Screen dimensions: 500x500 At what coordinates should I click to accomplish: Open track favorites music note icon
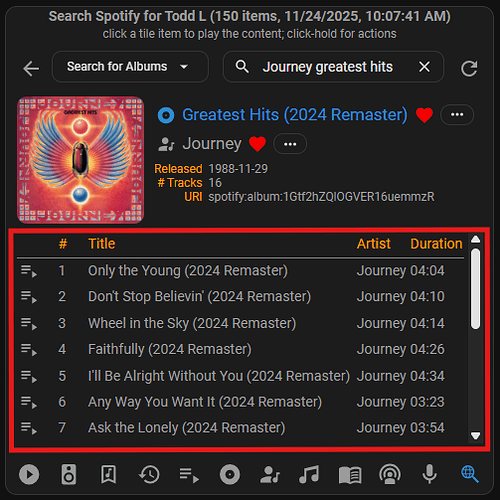309,474
